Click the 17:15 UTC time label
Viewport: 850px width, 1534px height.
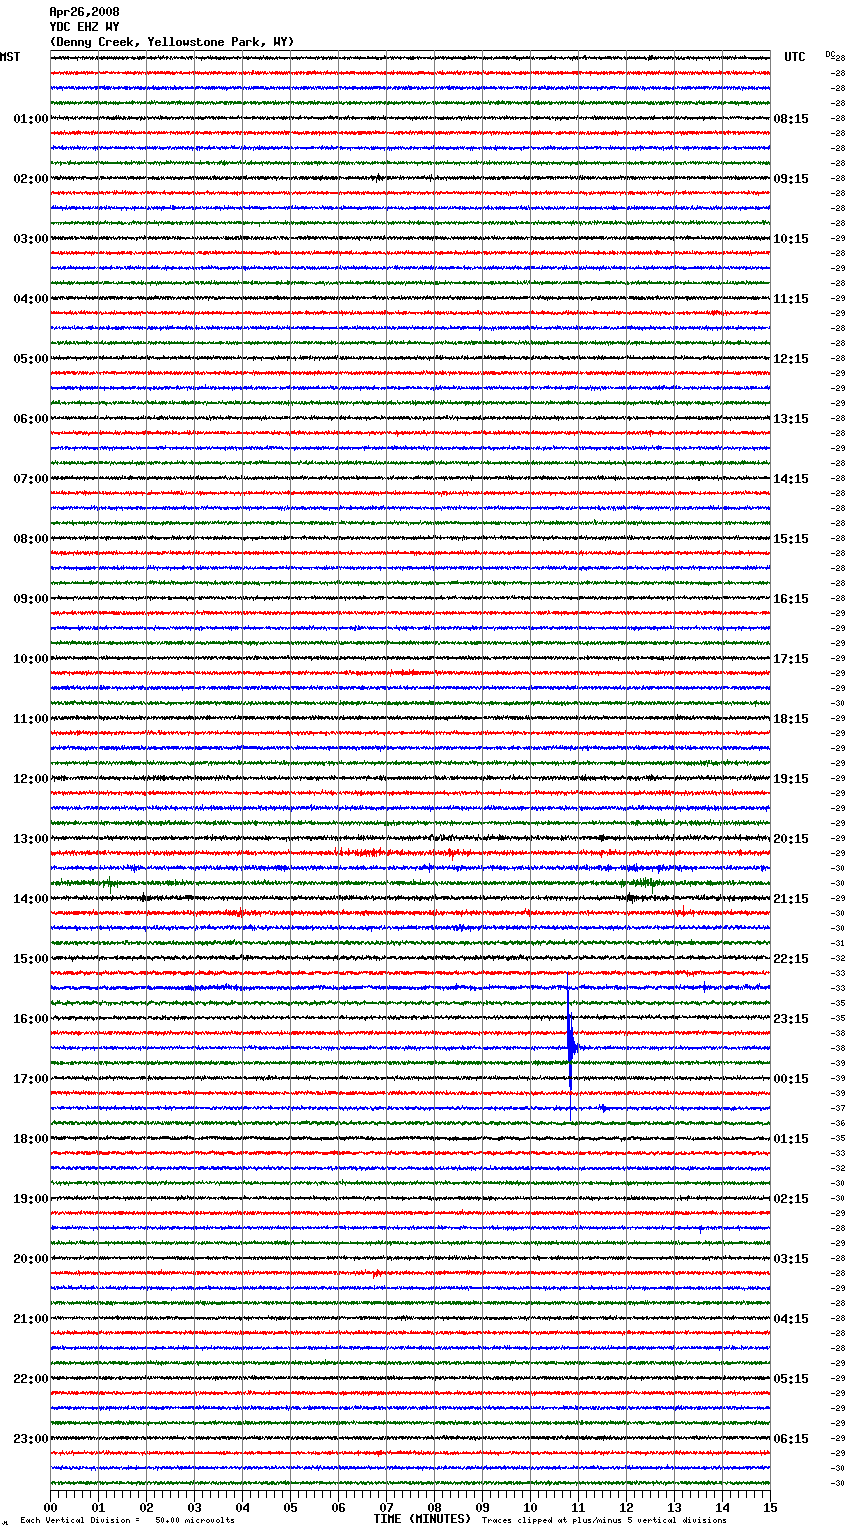click(x=791, y=659)
